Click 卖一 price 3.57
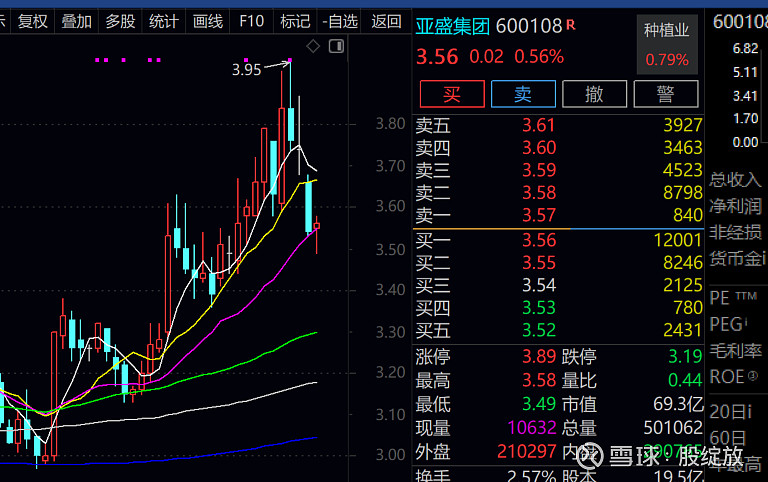 click(539, 216)
